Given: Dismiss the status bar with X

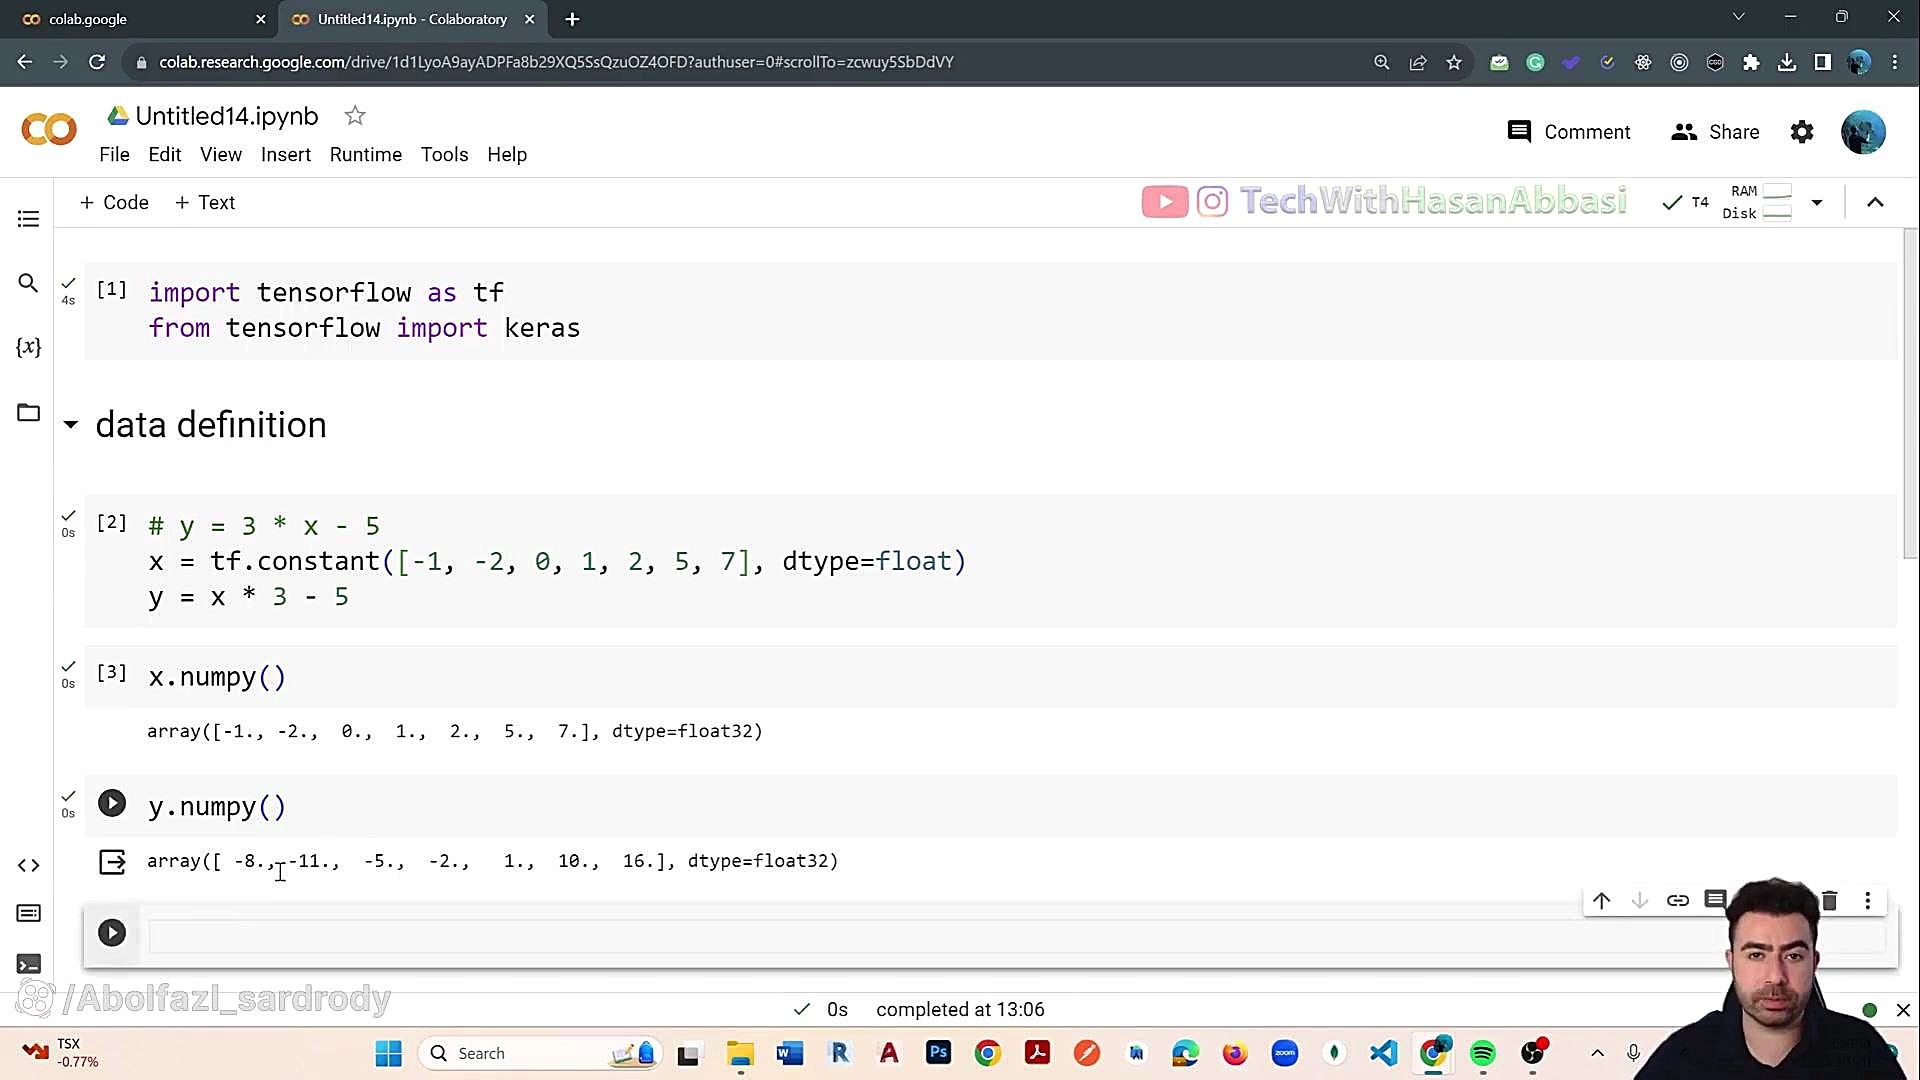Looking at the screenshot, I should point(1903,1010).
